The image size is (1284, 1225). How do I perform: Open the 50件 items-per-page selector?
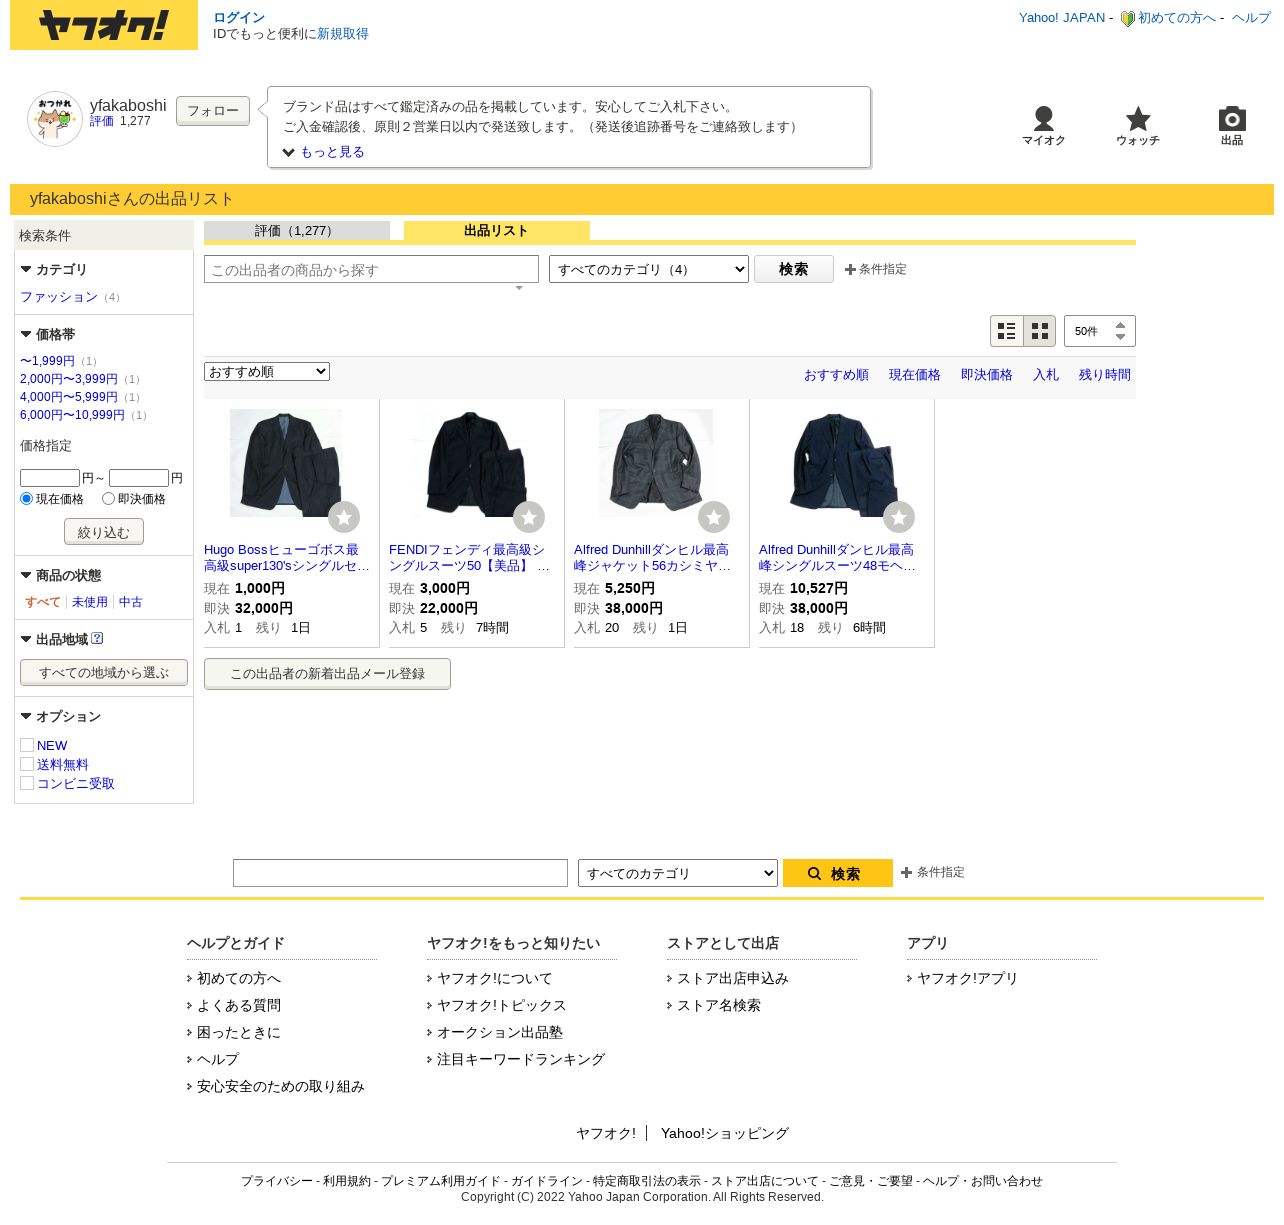pyautogui.click(x=1100, y=331)
